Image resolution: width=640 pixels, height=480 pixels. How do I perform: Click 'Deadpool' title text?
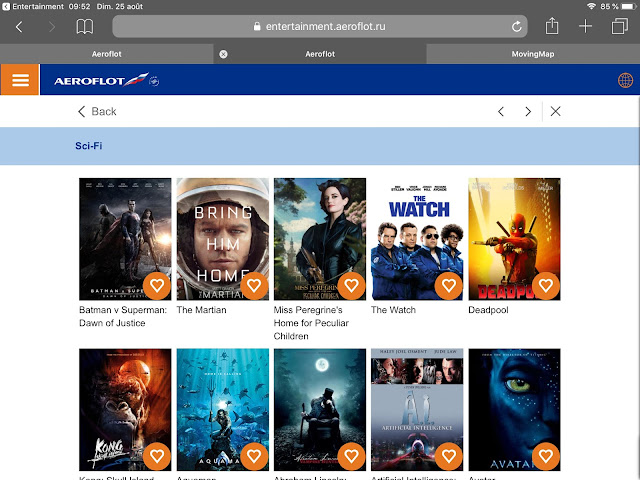tap(488, 310)
